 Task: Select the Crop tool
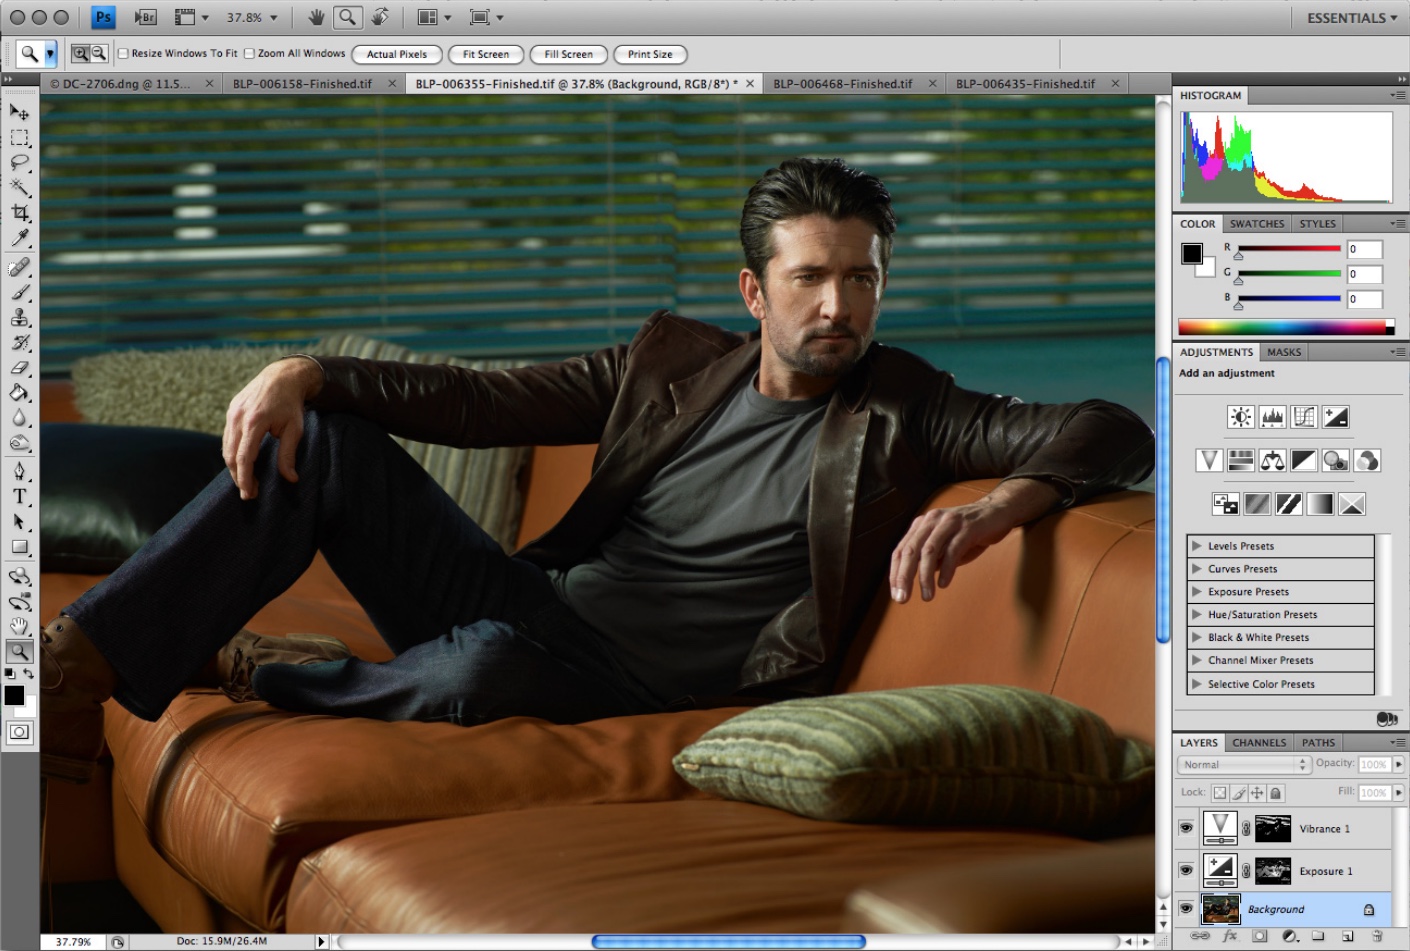click(20, 212)
